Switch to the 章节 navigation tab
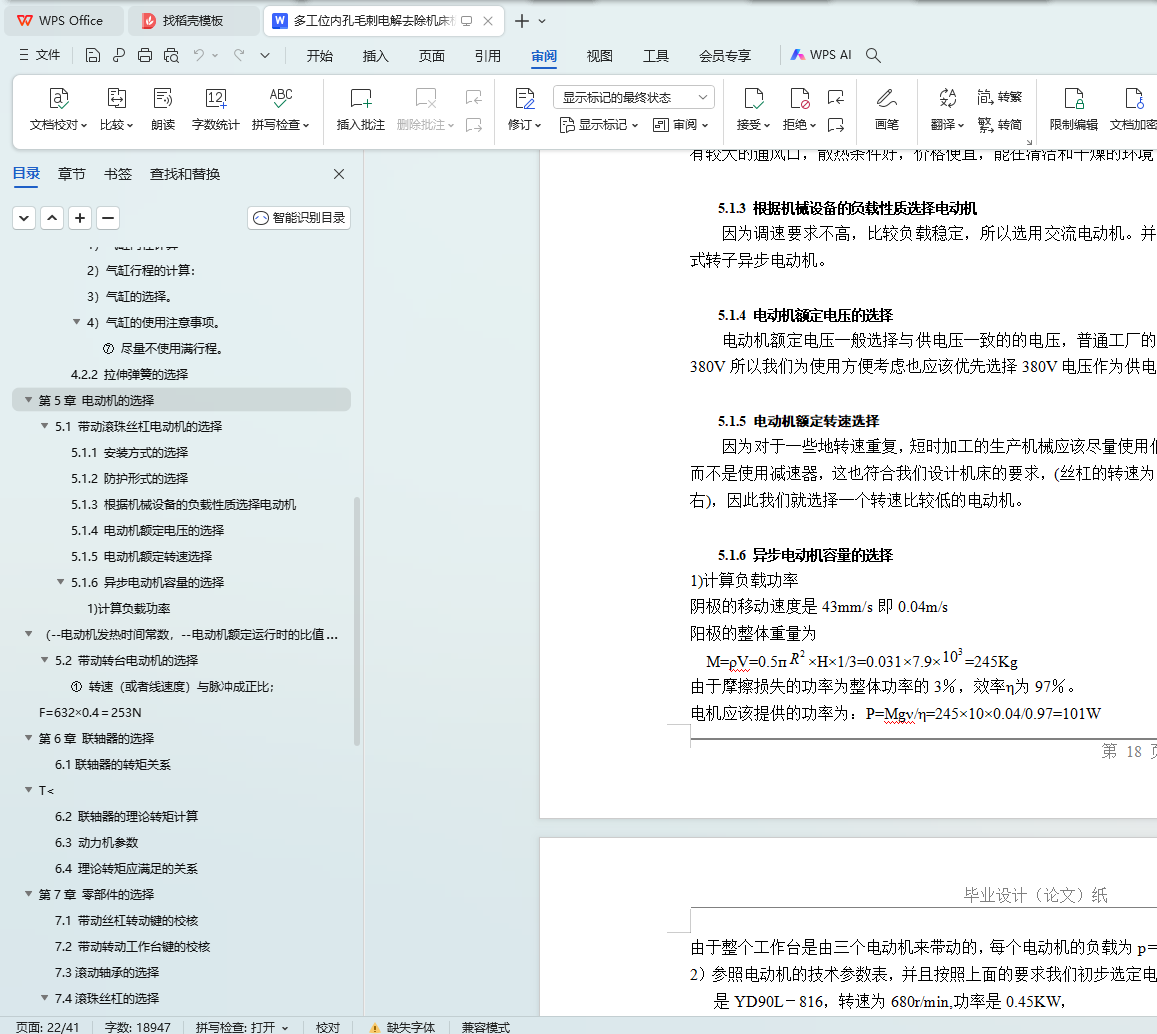 (72, 174)
